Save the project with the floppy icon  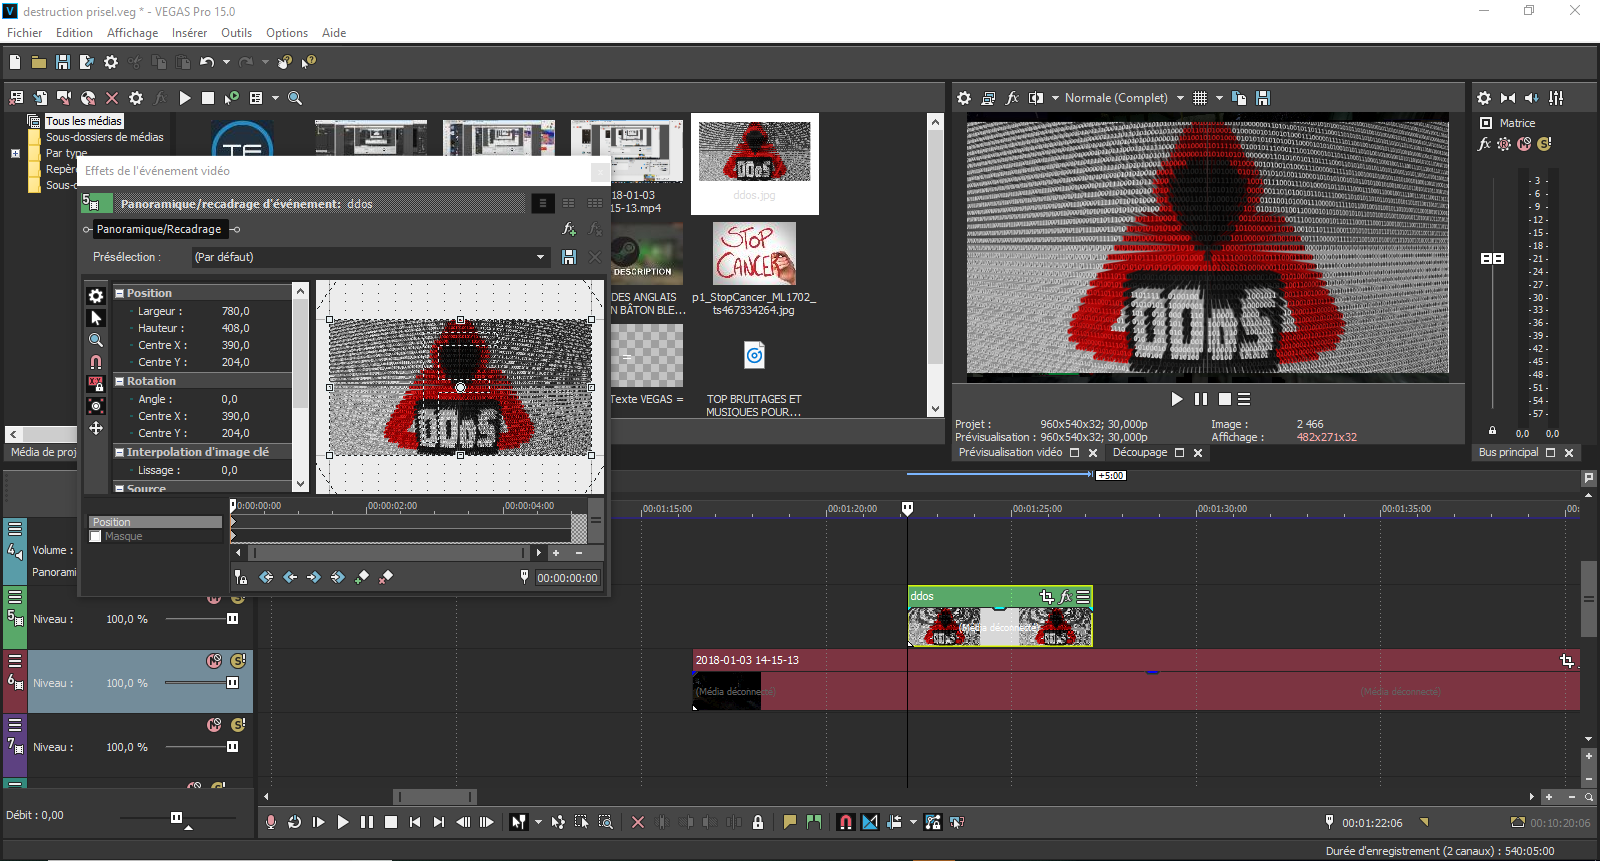pos(63,62)
